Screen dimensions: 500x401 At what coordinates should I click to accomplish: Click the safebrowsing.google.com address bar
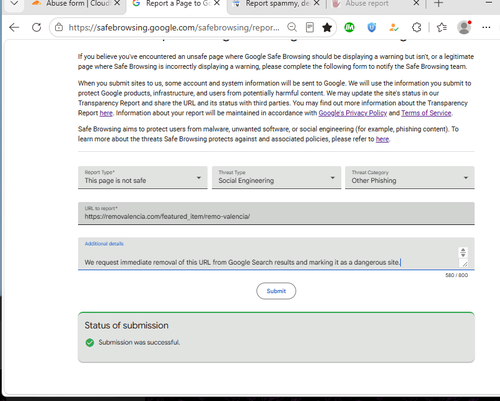point(174,27)
